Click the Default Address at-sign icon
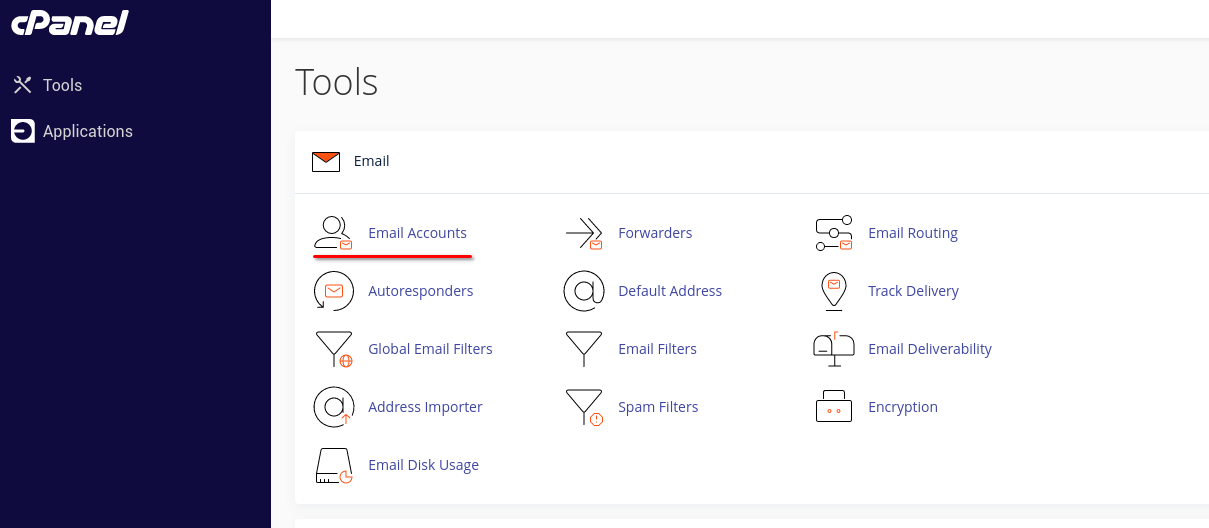The image size is (1209, 528). 583,291
